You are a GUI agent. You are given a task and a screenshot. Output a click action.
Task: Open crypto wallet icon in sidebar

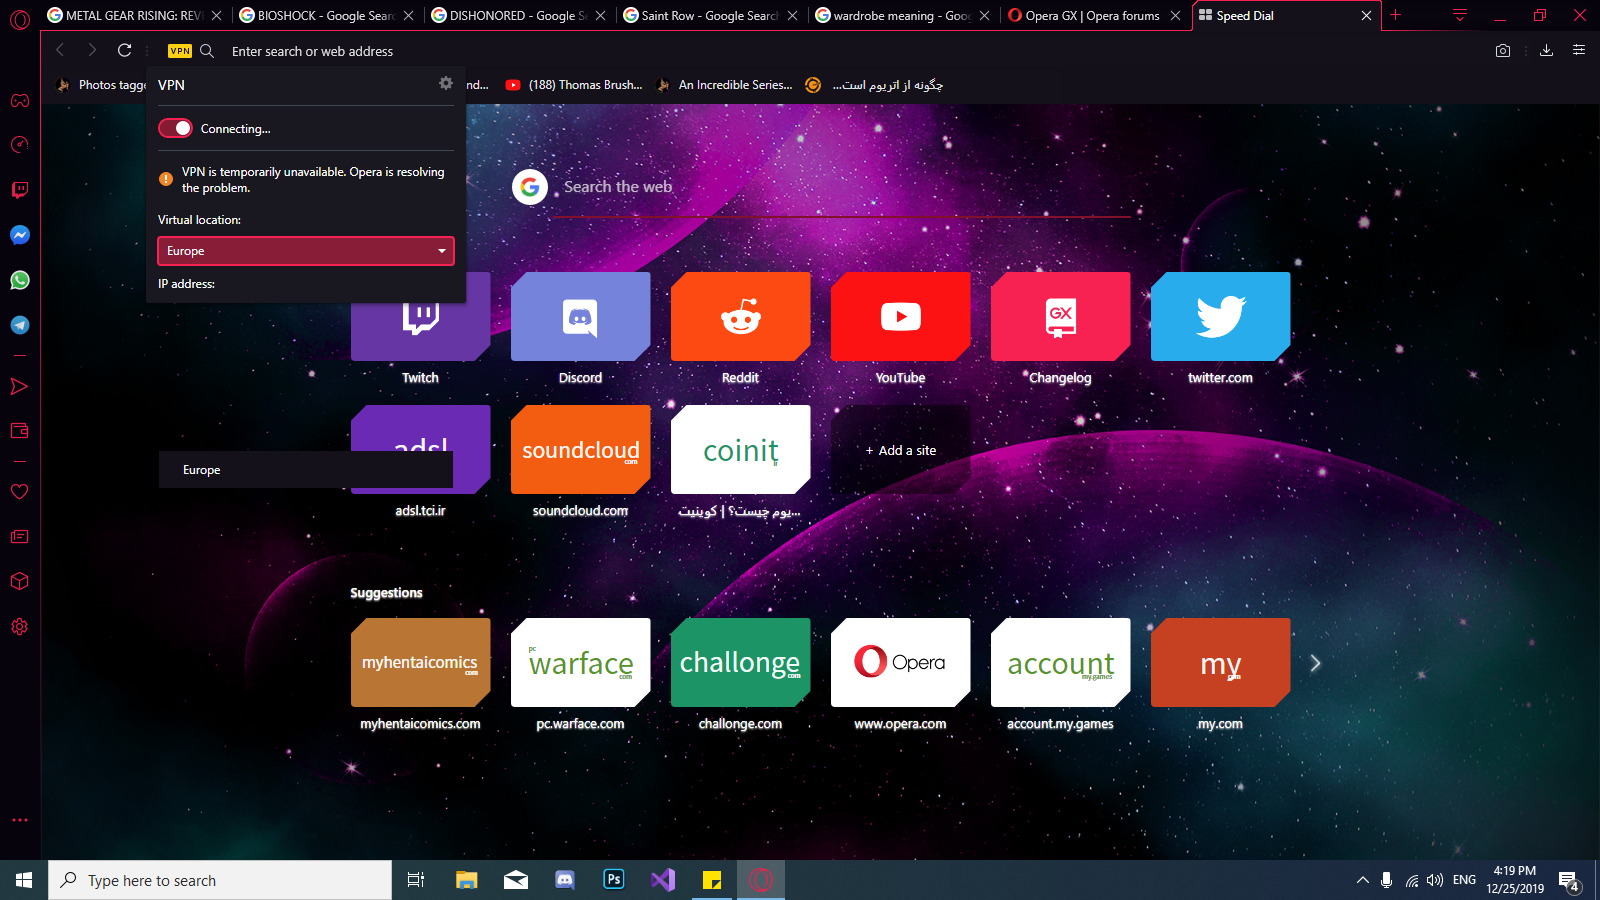20,431
